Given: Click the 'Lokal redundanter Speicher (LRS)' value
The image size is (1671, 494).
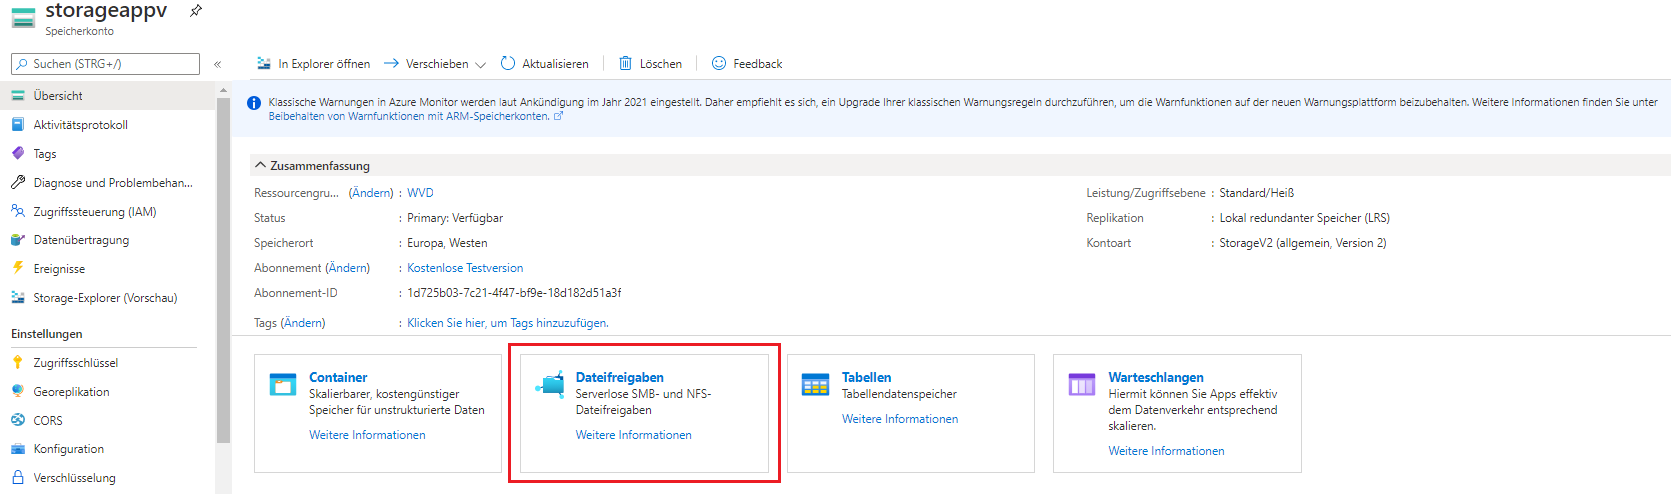Looking at the screenshot, I should tap(1304, 218).
